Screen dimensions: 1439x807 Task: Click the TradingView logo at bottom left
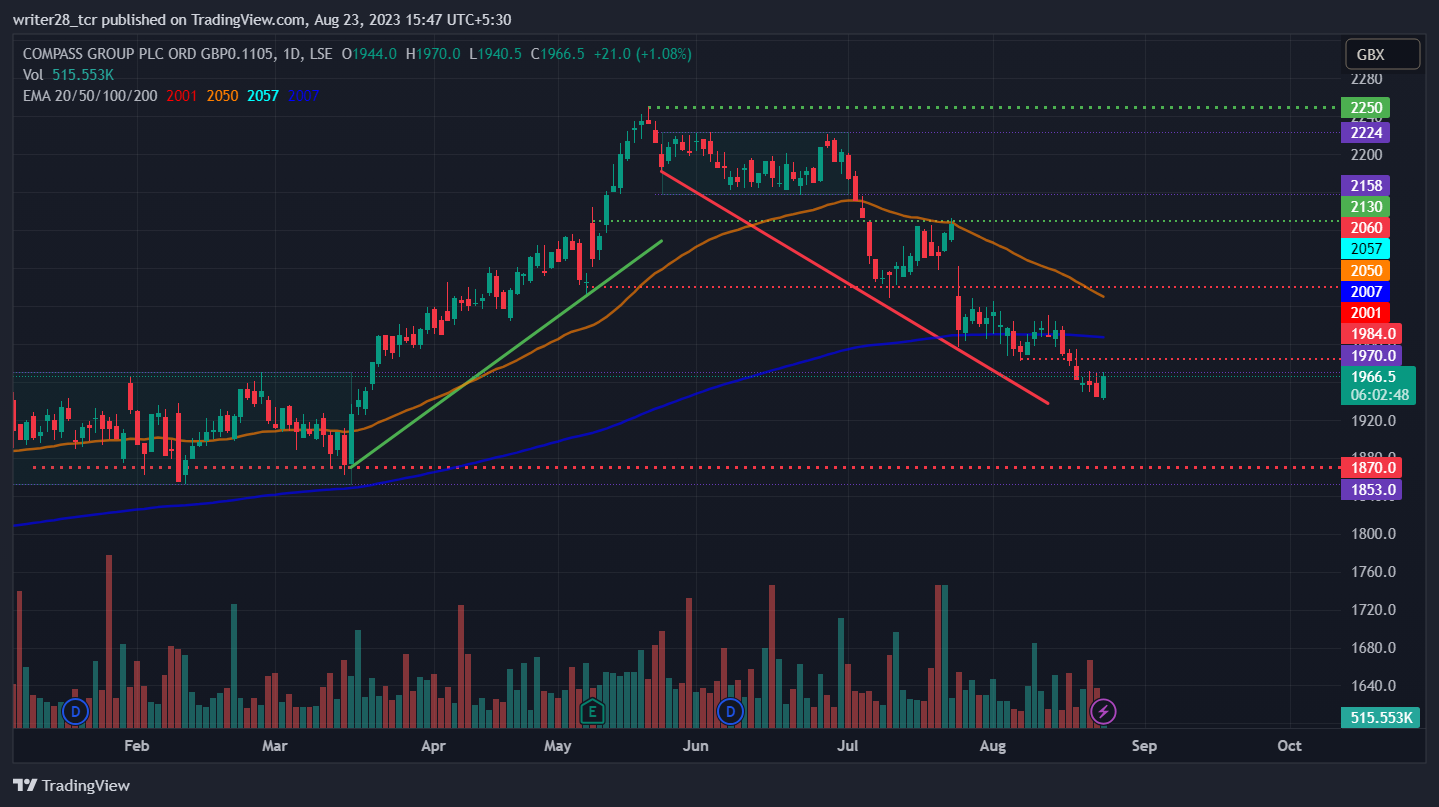(x=71, y=785)
